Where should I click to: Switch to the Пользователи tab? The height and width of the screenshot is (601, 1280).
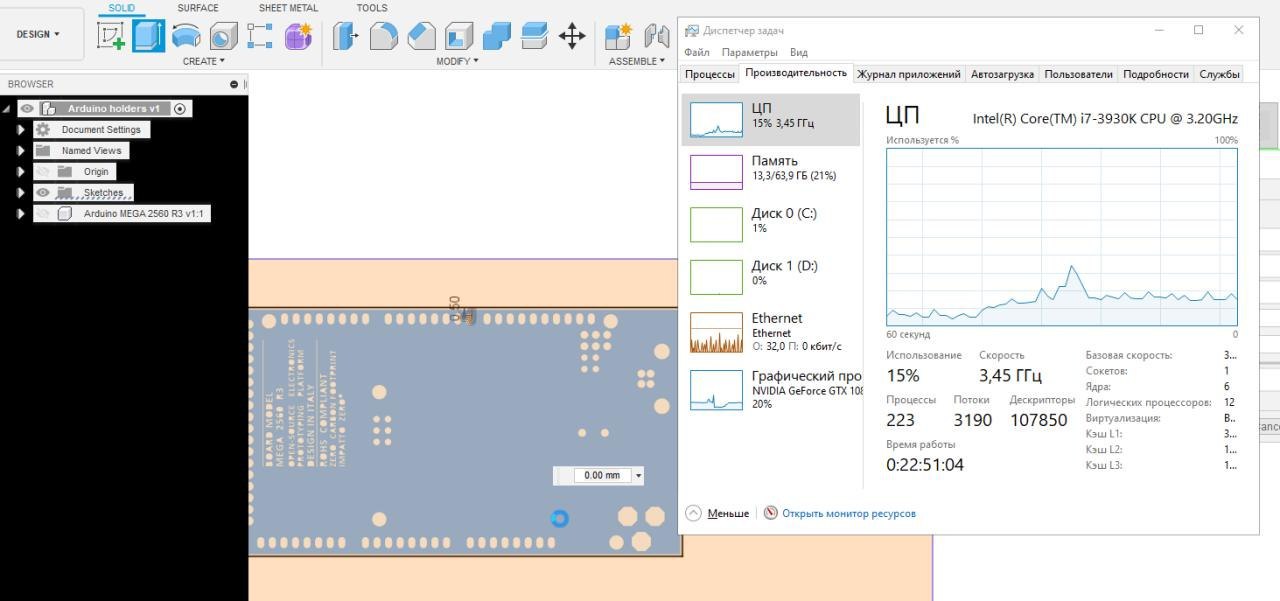point(1078,74)
